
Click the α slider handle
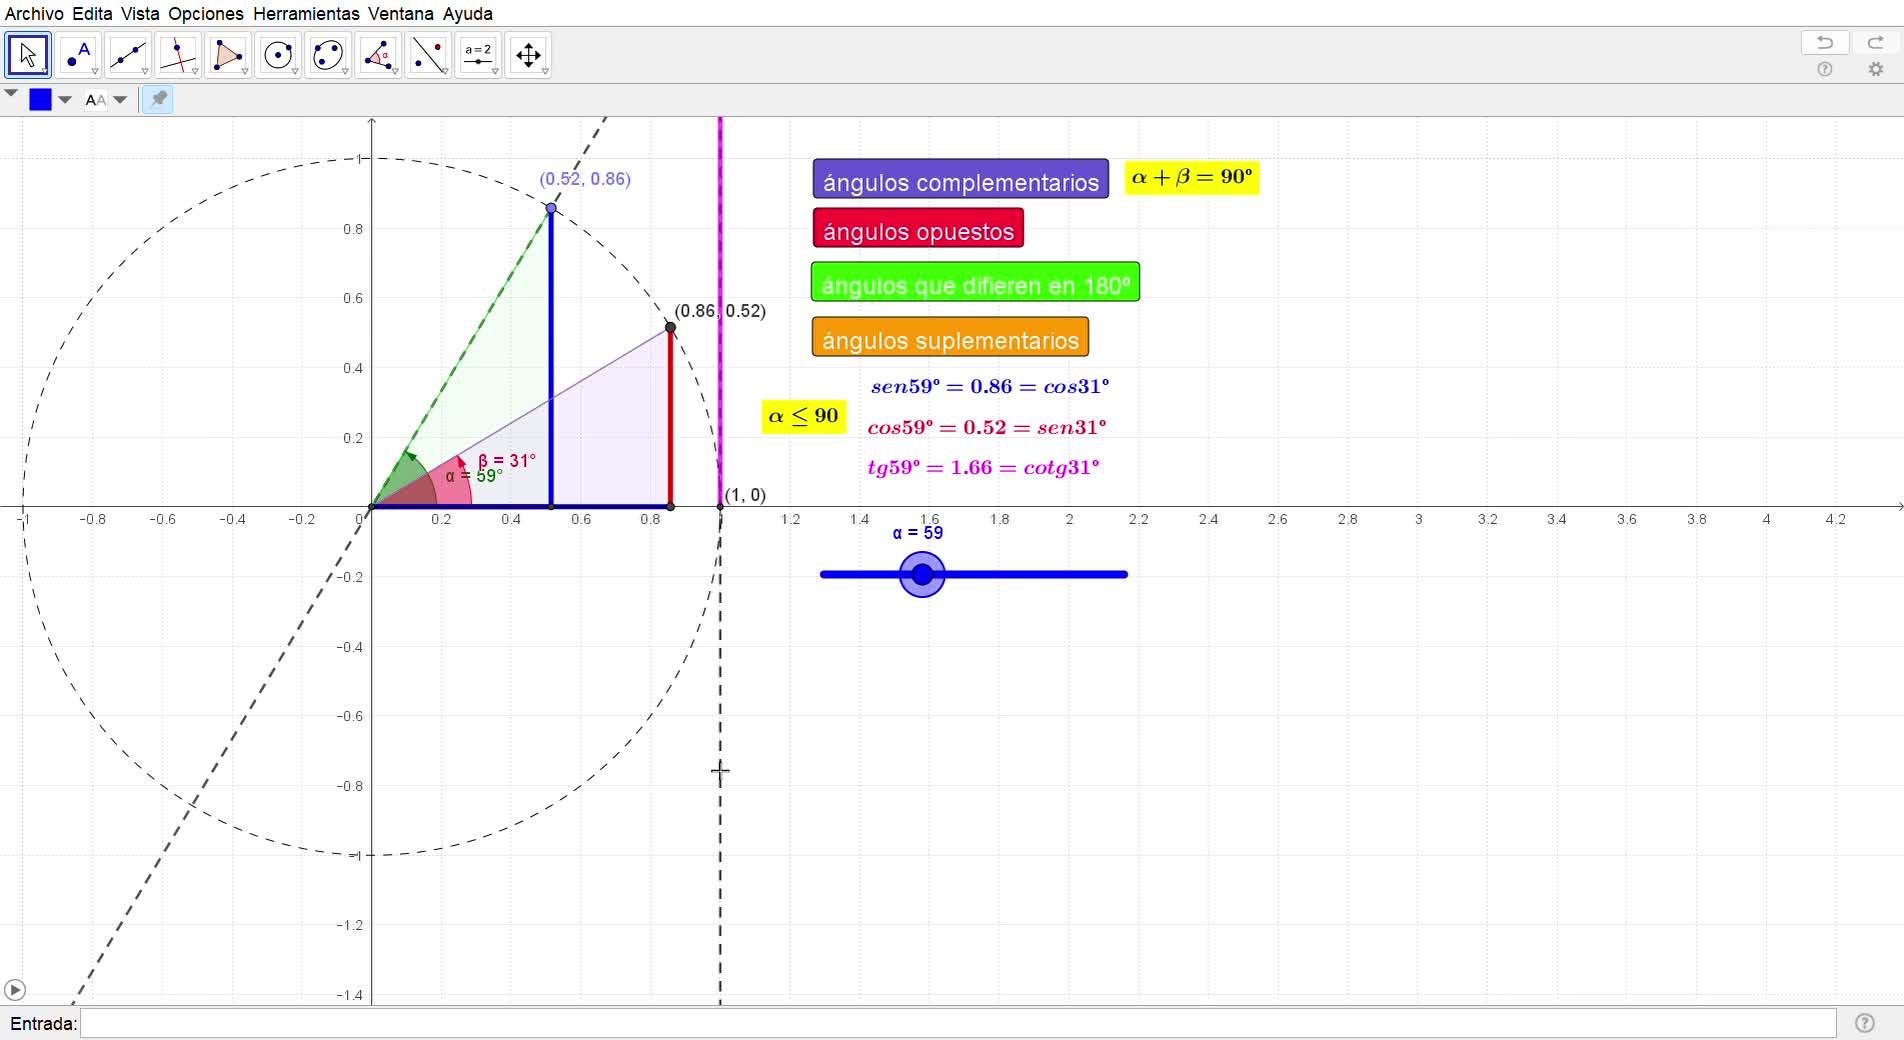[922, 575]
